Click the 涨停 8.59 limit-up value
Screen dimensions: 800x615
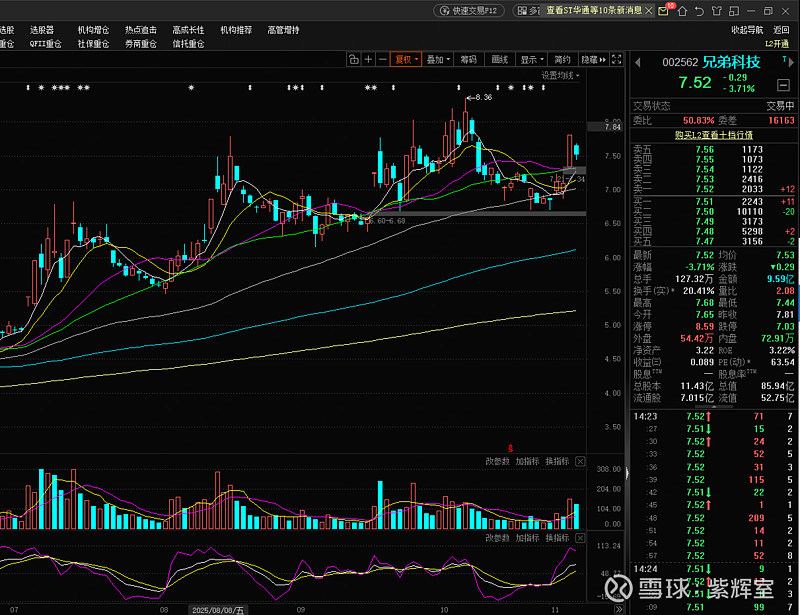[705, 326]
